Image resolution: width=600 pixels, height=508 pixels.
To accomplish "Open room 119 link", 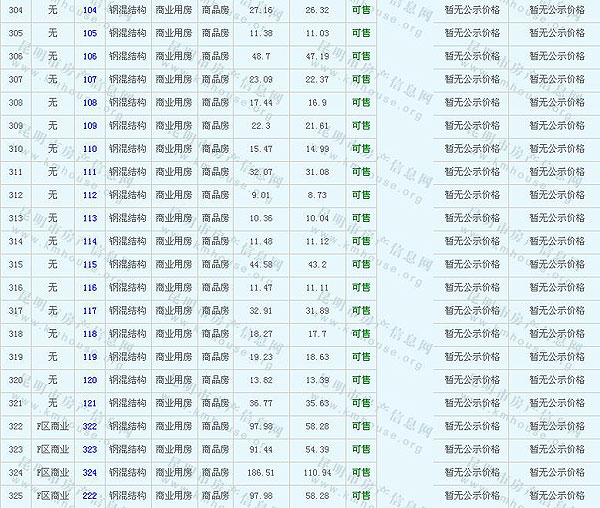I will 90,357.
